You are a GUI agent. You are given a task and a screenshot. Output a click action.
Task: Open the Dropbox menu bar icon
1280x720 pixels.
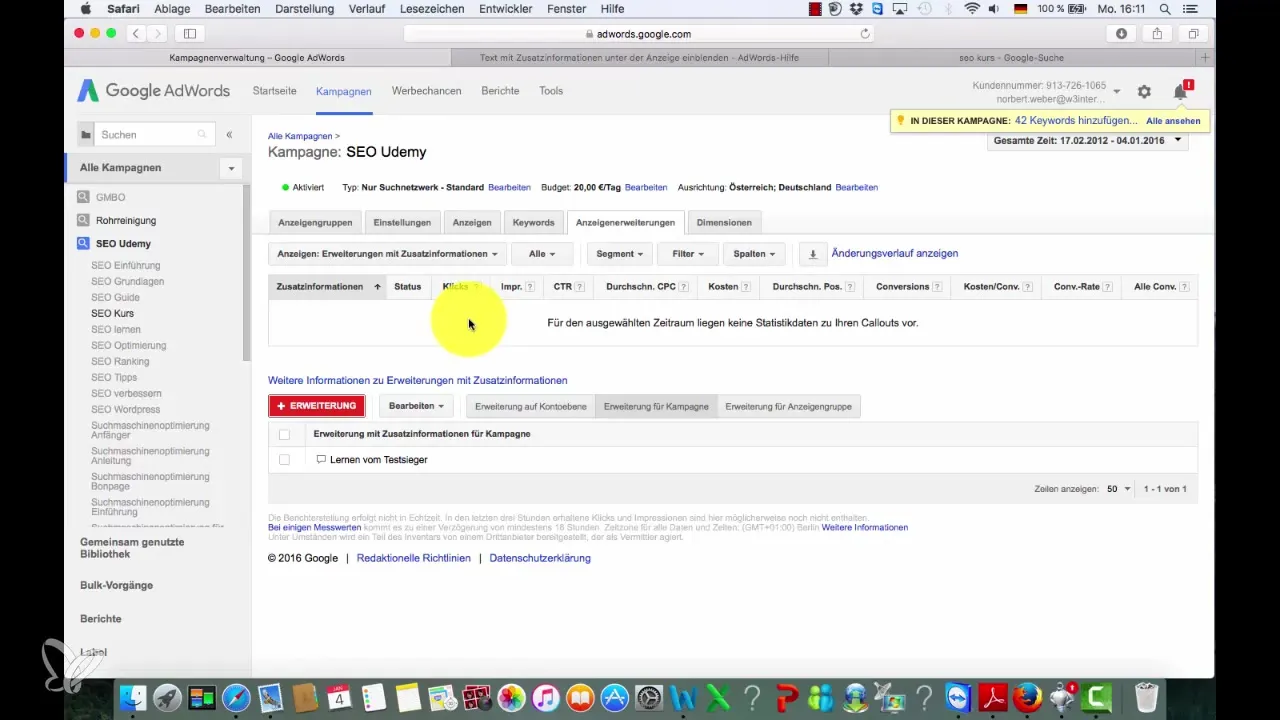pos(857,9)
